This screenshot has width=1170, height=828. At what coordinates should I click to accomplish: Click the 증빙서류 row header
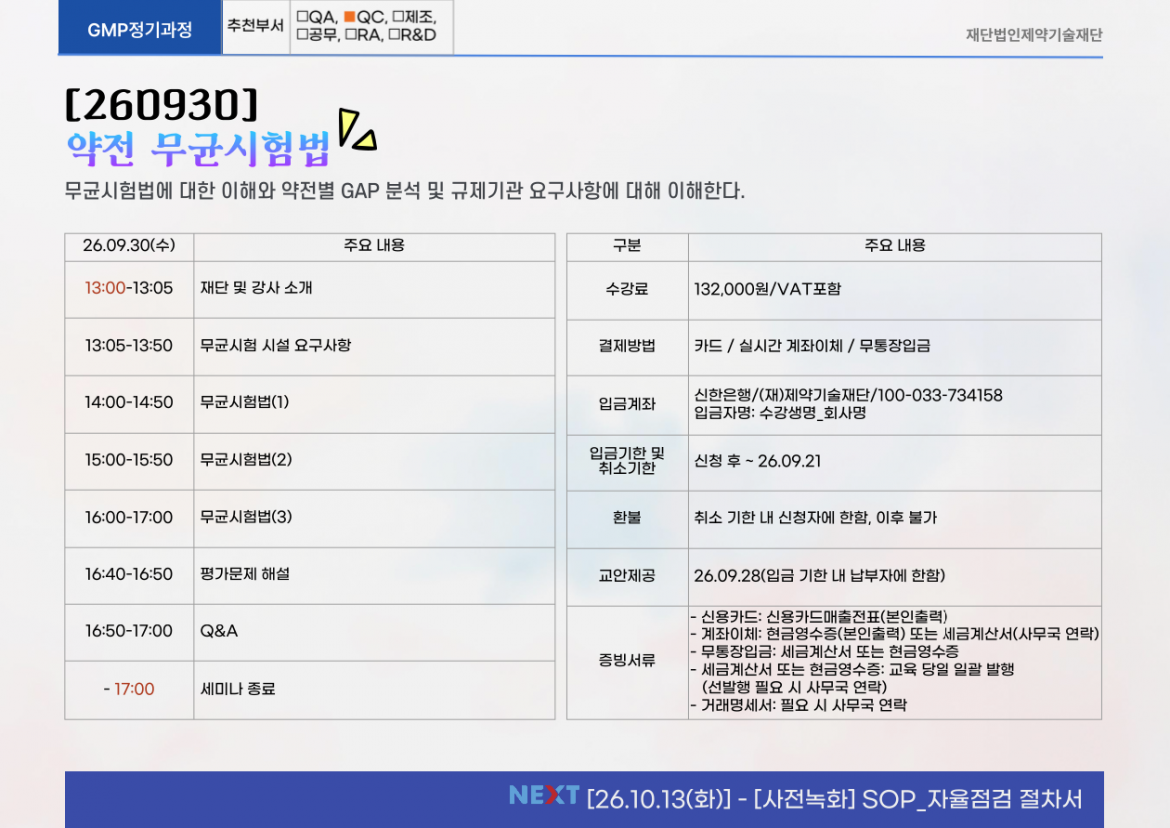click(627, 661)
